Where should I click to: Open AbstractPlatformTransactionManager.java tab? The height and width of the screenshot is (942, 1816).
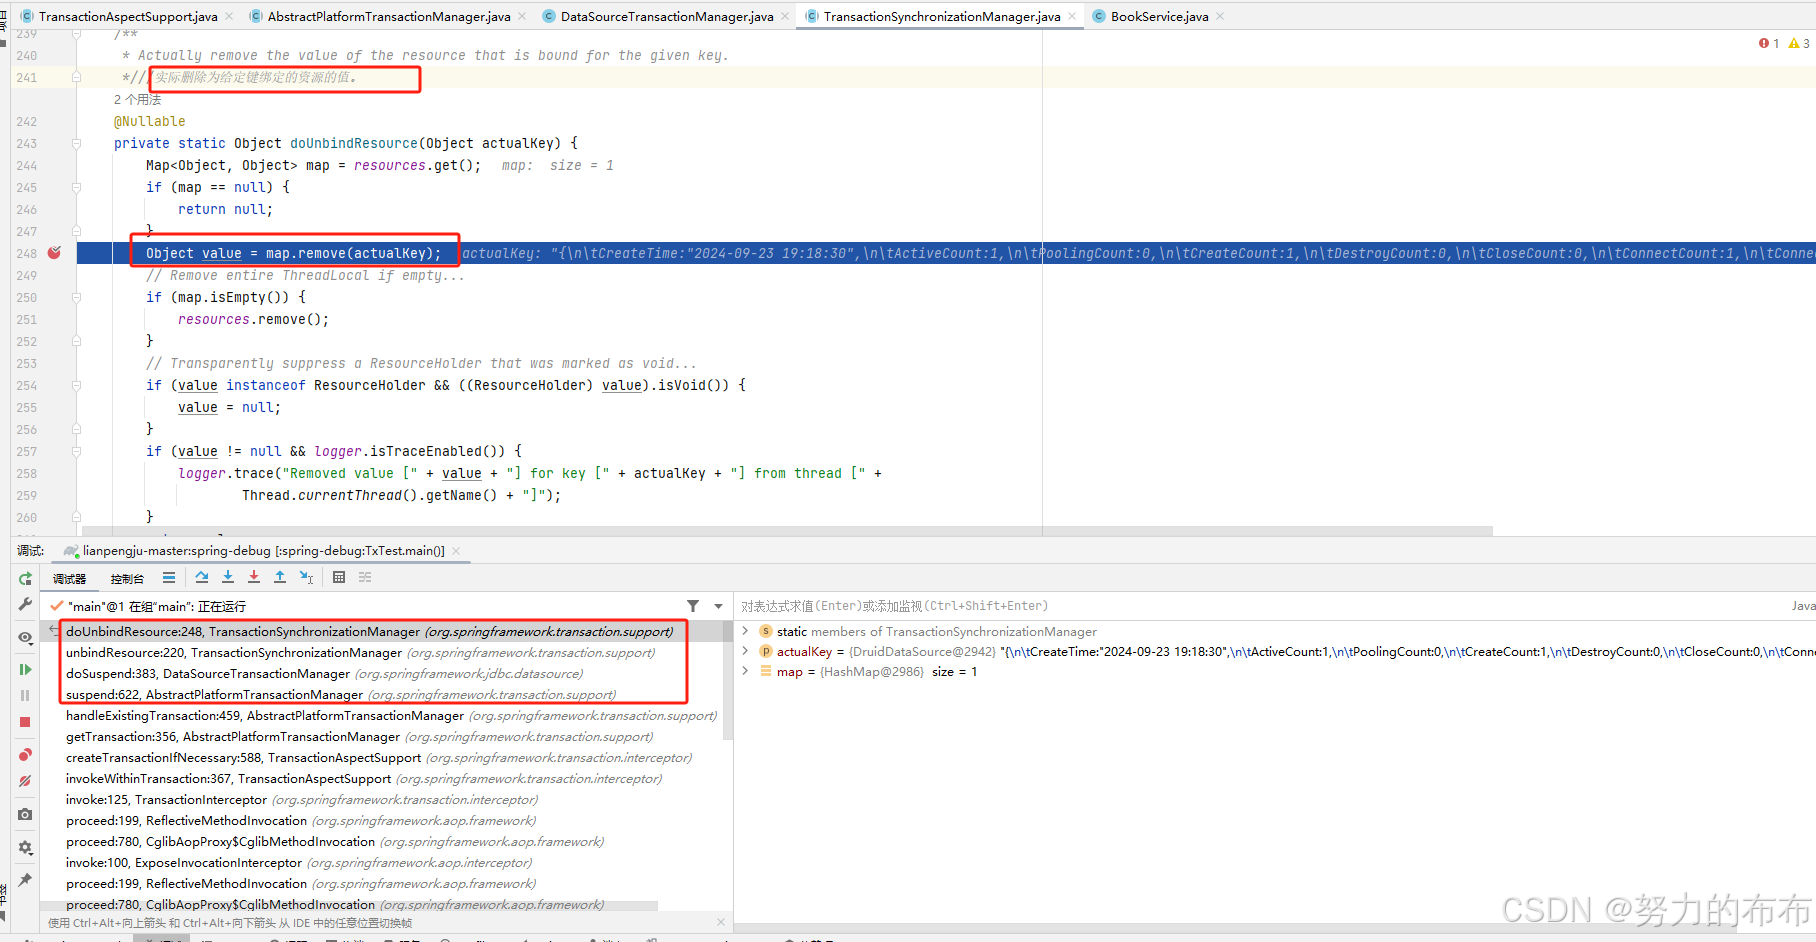[389, 16]
